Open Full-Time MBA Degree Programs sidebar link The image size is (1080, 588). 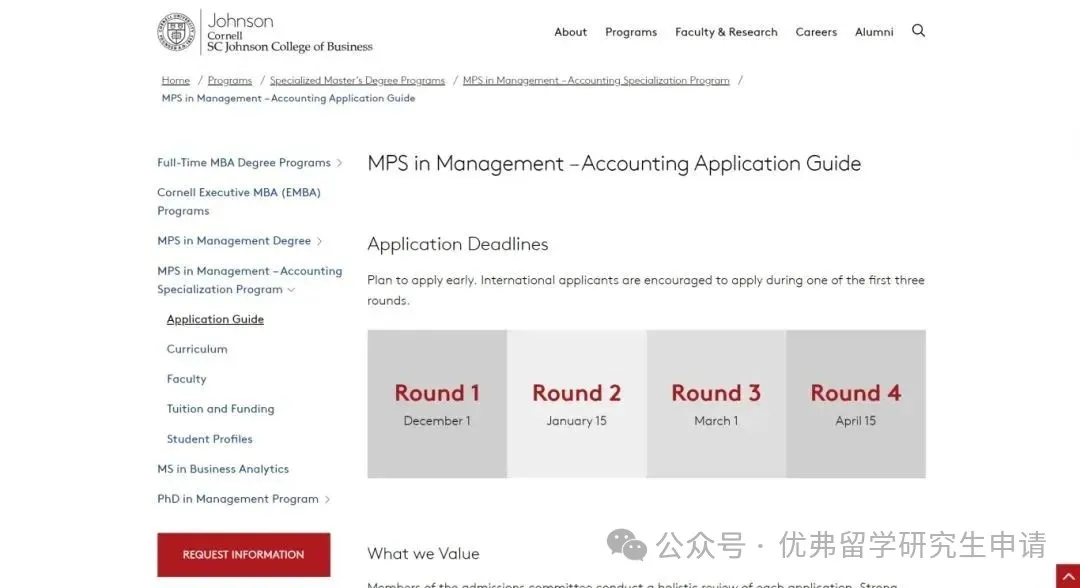click(x=244, y=162)
